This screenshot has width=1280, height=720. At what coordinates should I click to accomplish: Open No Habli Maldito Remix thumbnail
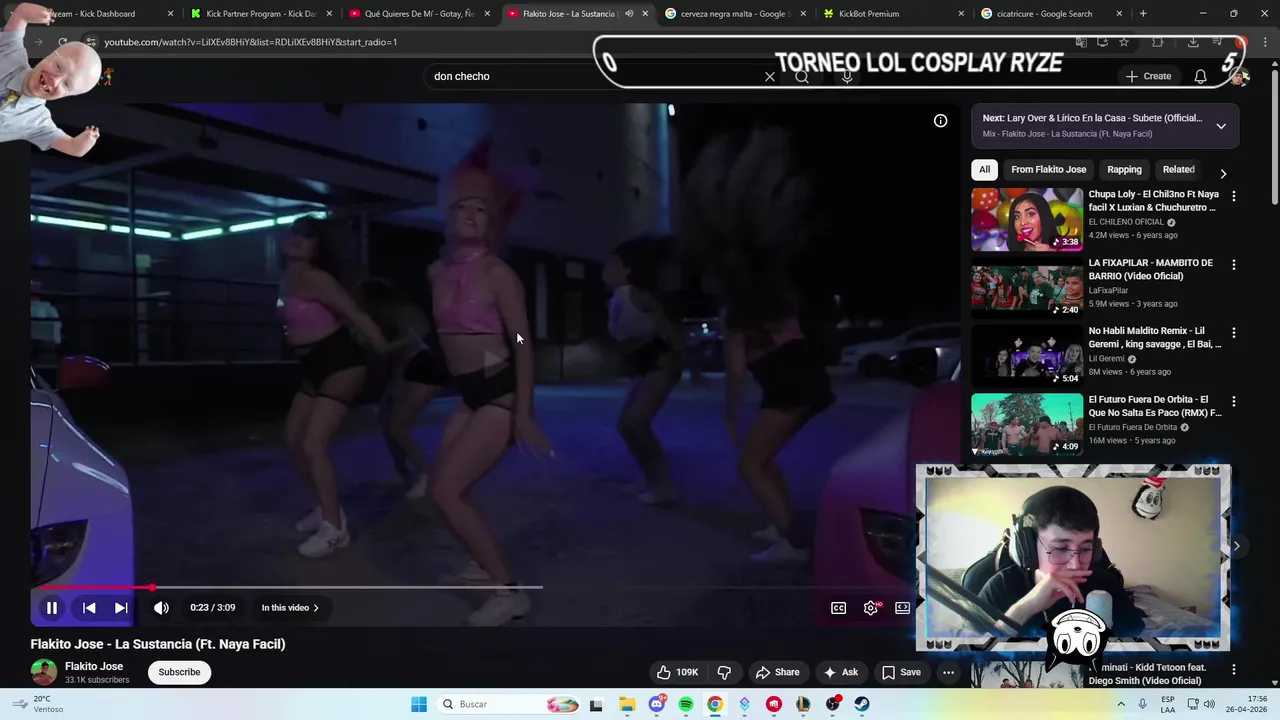pos(1027,356)
